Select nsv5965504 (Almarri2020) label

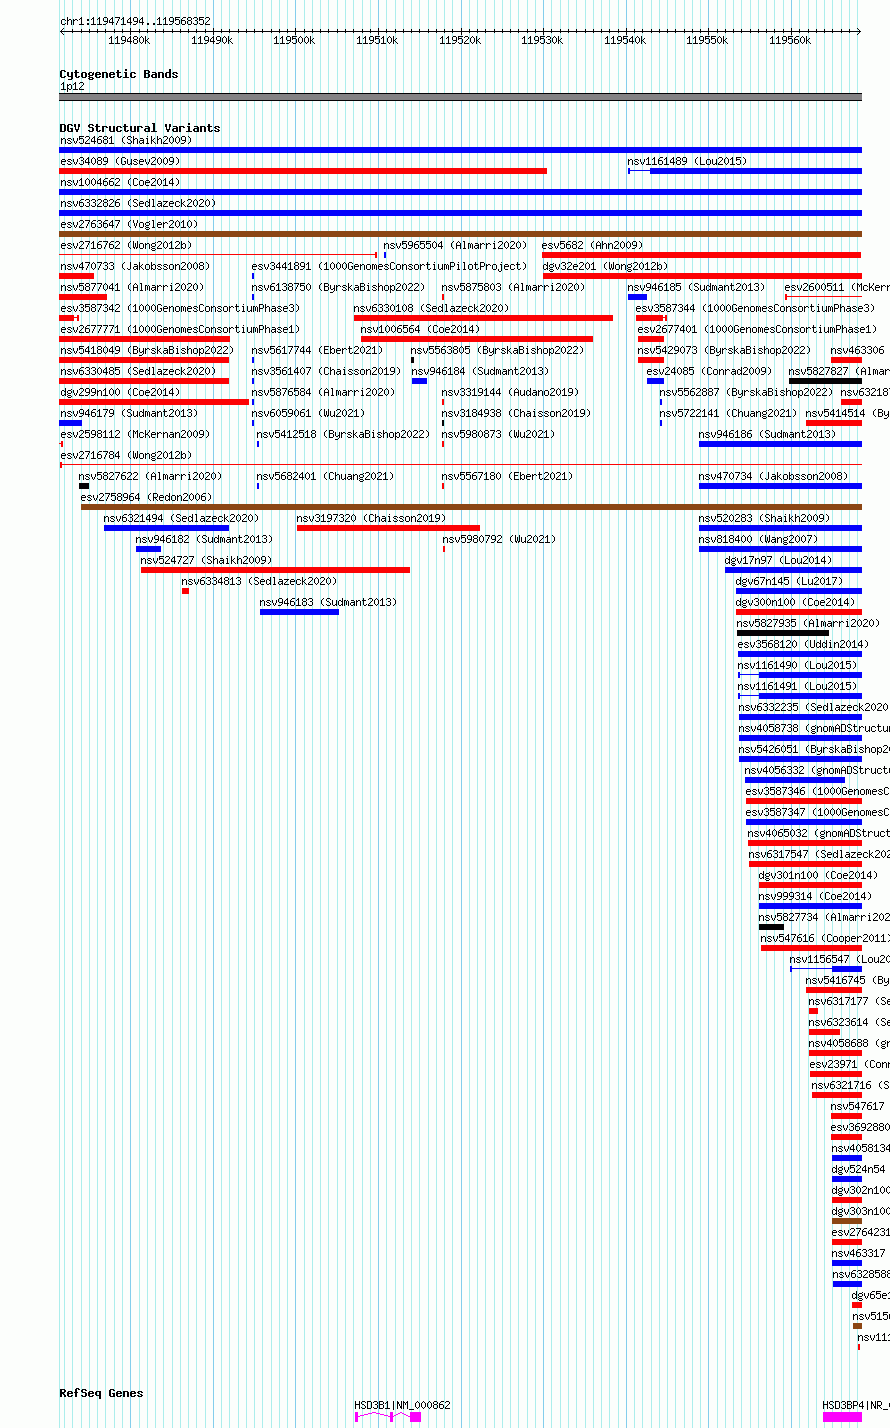455,245
